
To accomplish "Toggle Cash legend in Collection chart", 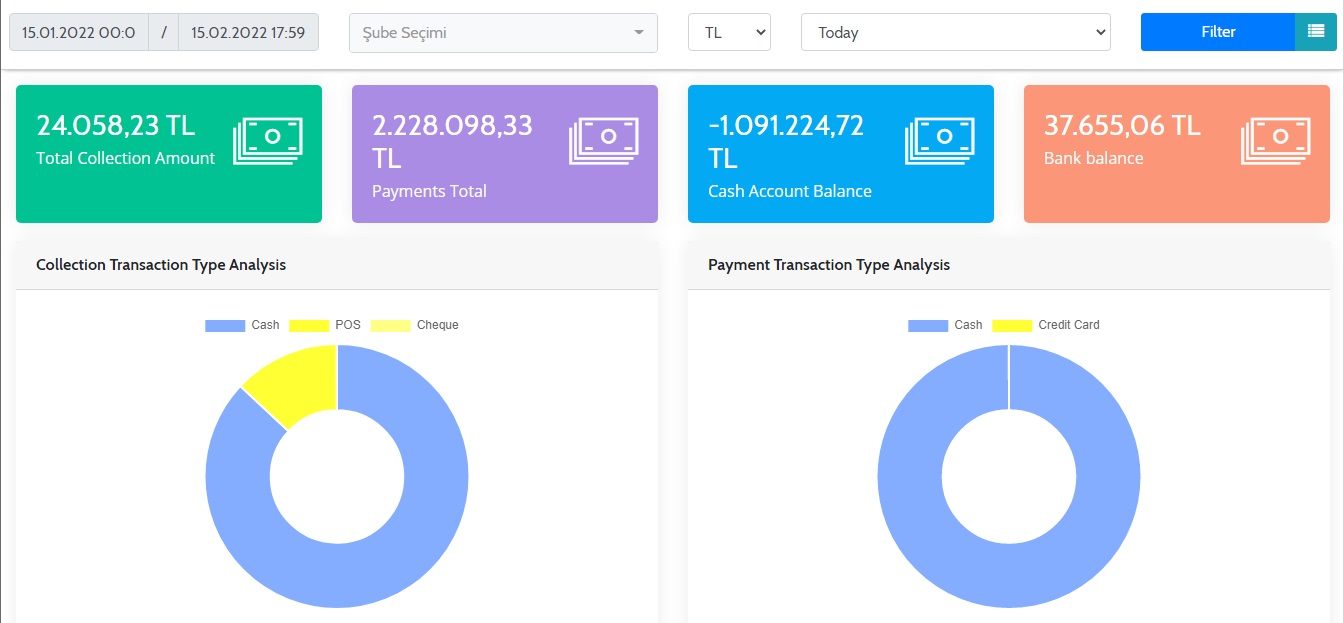I will click(242, 325).
